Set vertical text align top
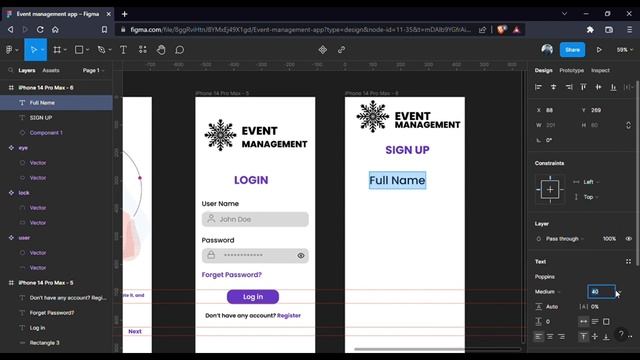The image size is (640, 360). click(x=583, y=337)
